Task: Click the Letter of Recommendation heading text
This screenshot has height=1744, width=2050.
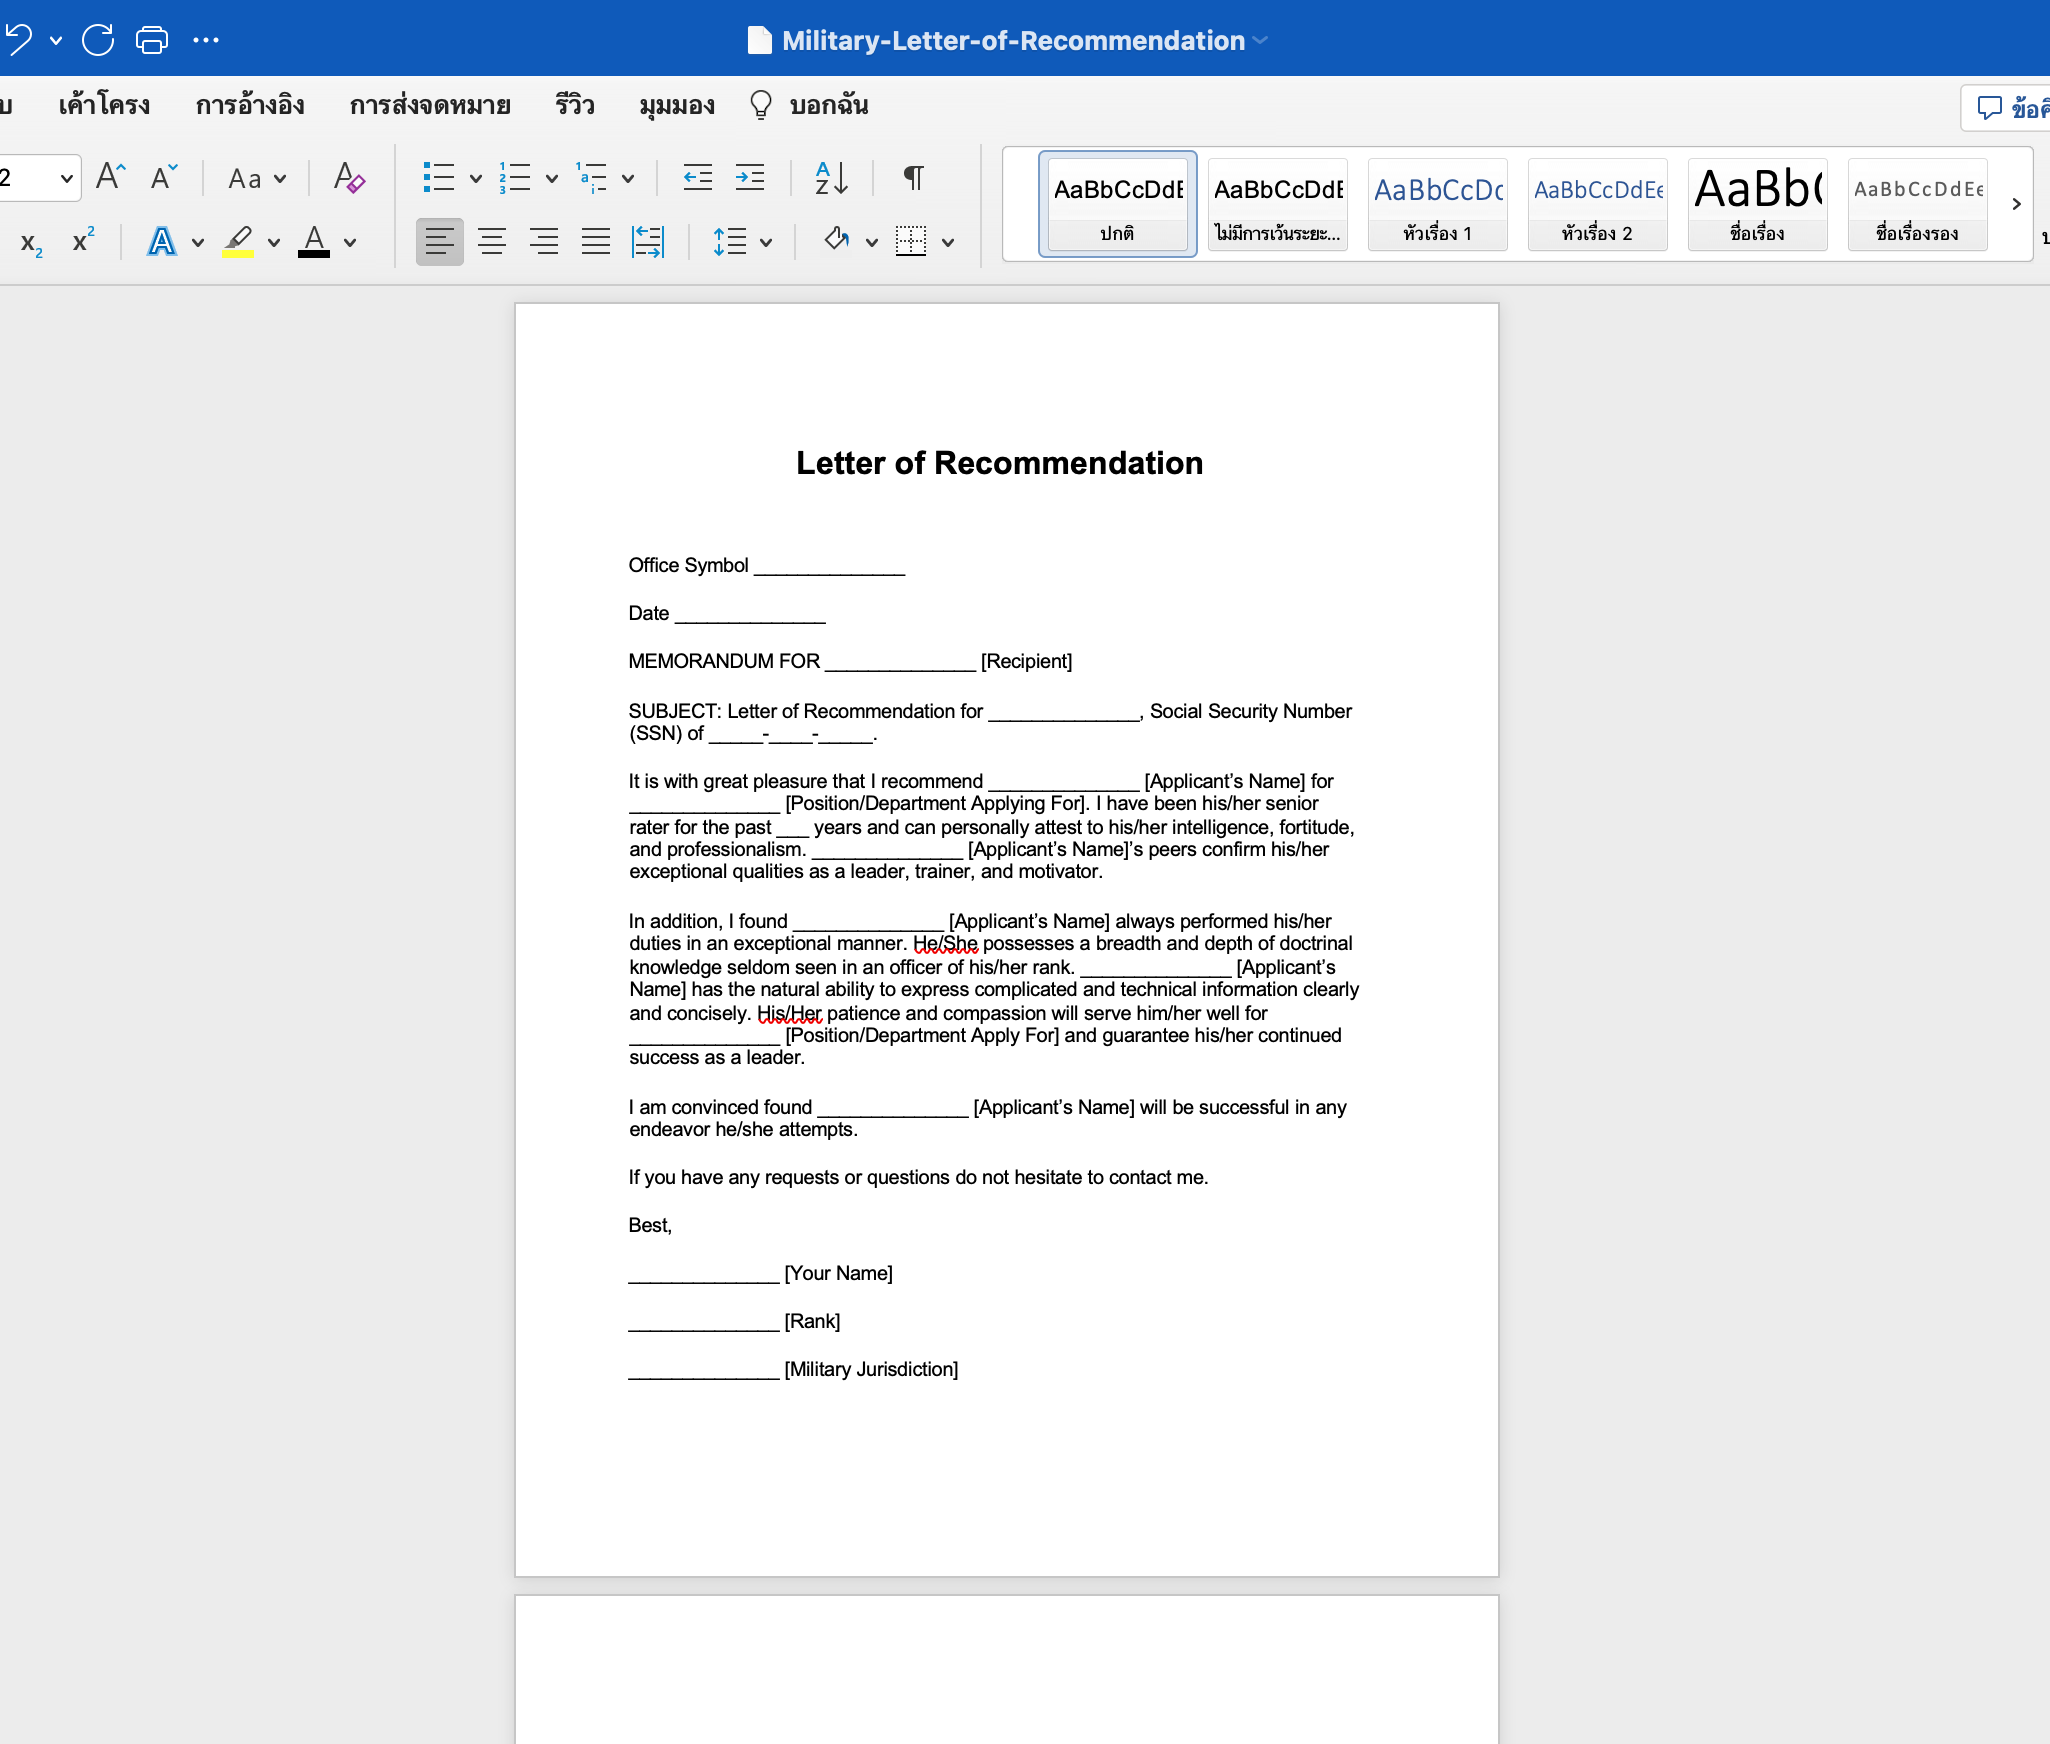Action: pyautogui.click(x=999, y=463)
